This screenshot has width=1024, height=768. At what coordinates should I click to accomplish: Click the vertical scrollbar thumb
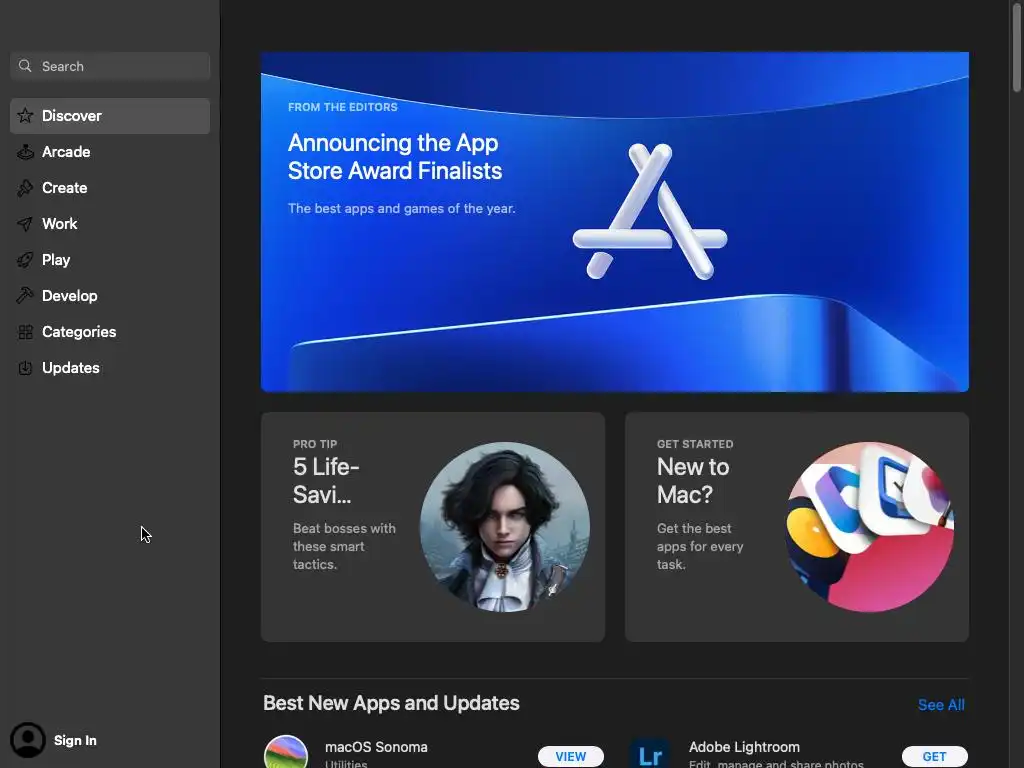(x=1017, y=49)
